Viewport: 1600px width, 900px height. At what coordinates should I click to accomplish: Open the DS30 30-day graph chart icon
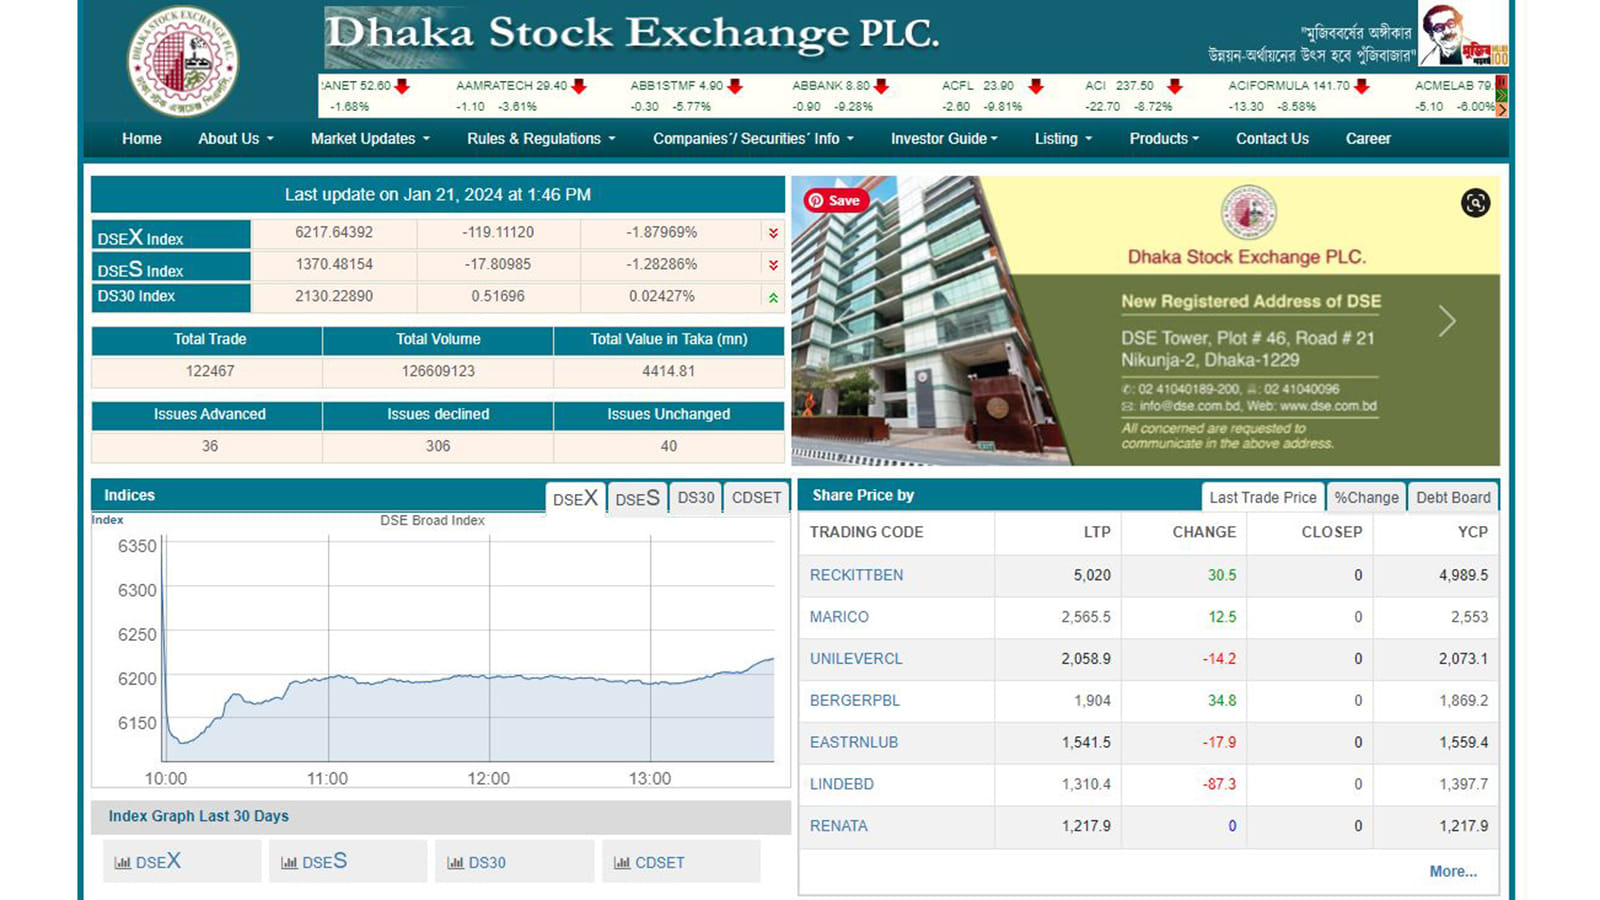point(455,862)
